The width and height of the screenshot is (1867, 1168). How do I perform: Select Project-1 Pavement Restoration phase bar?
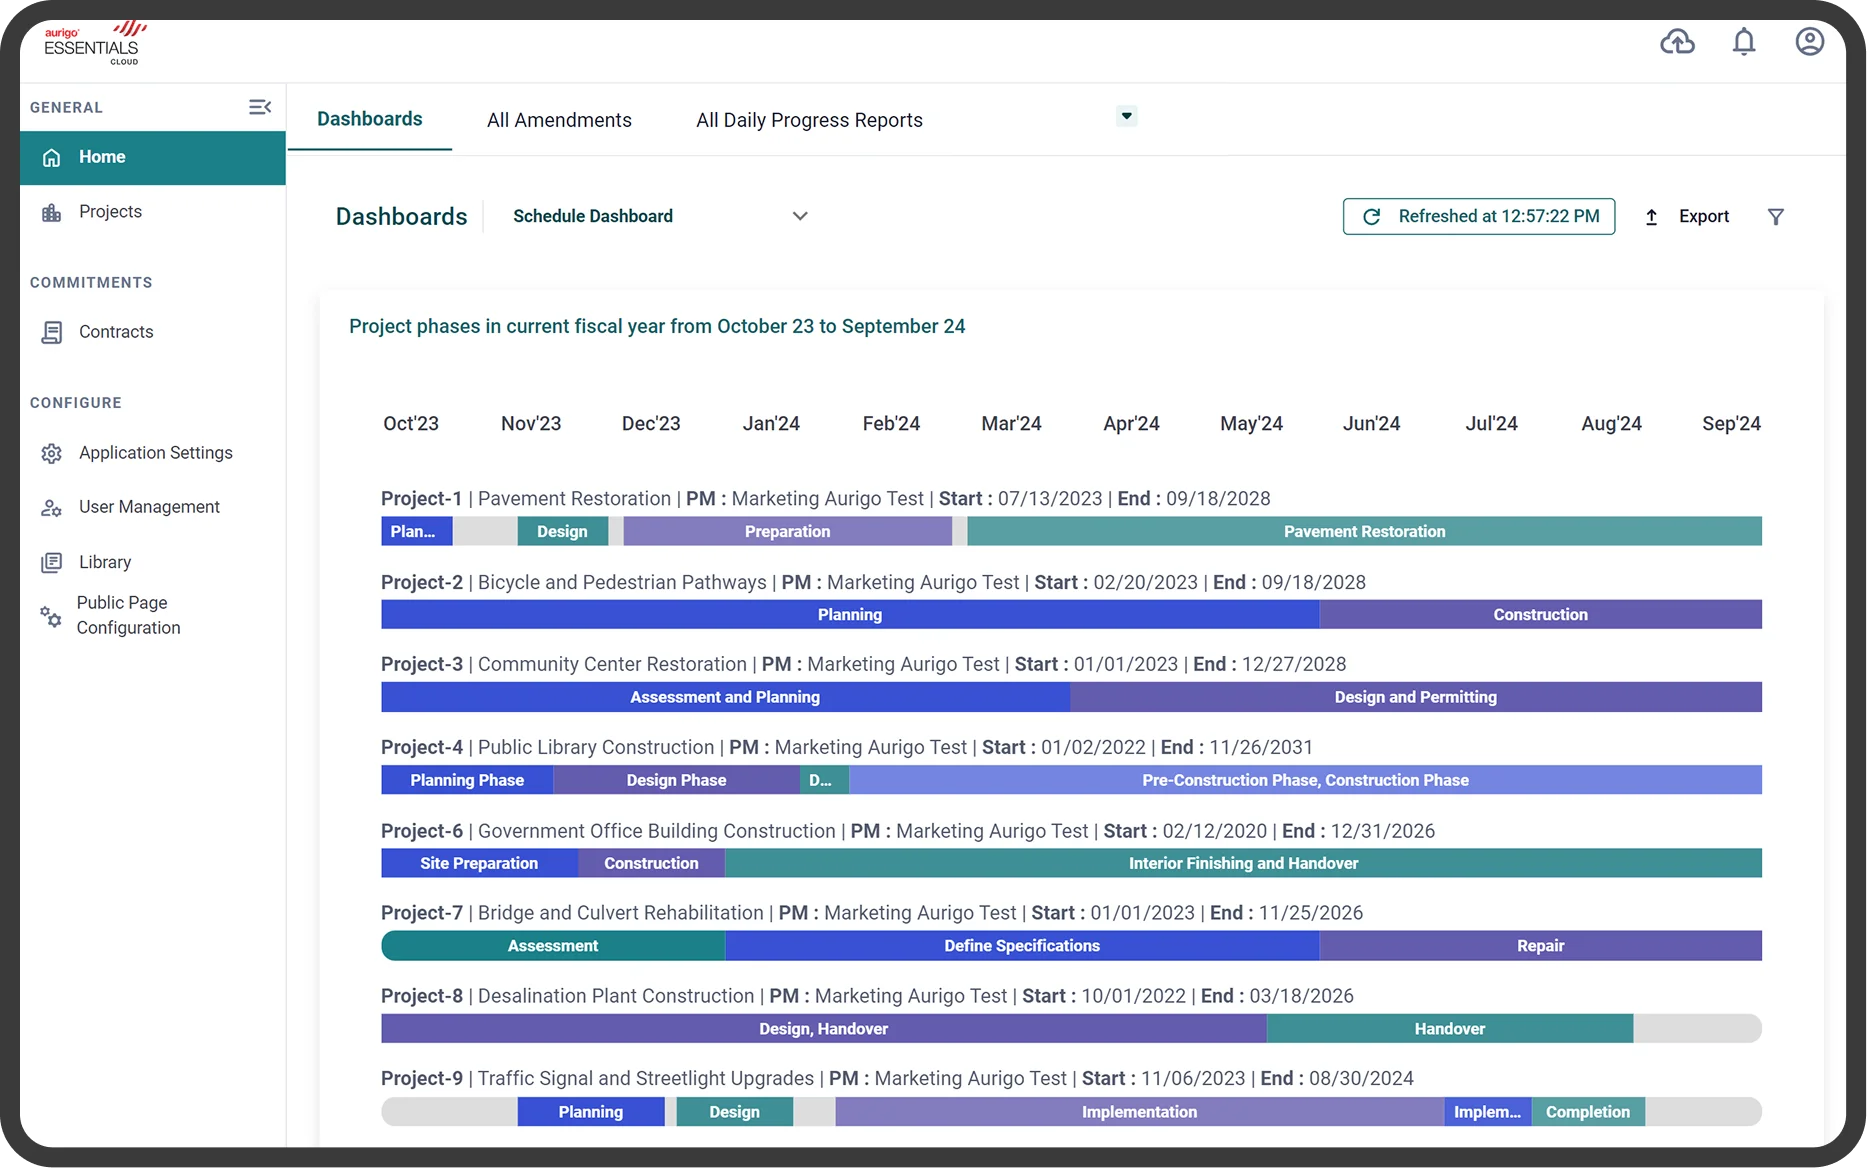click(1364, 531)
